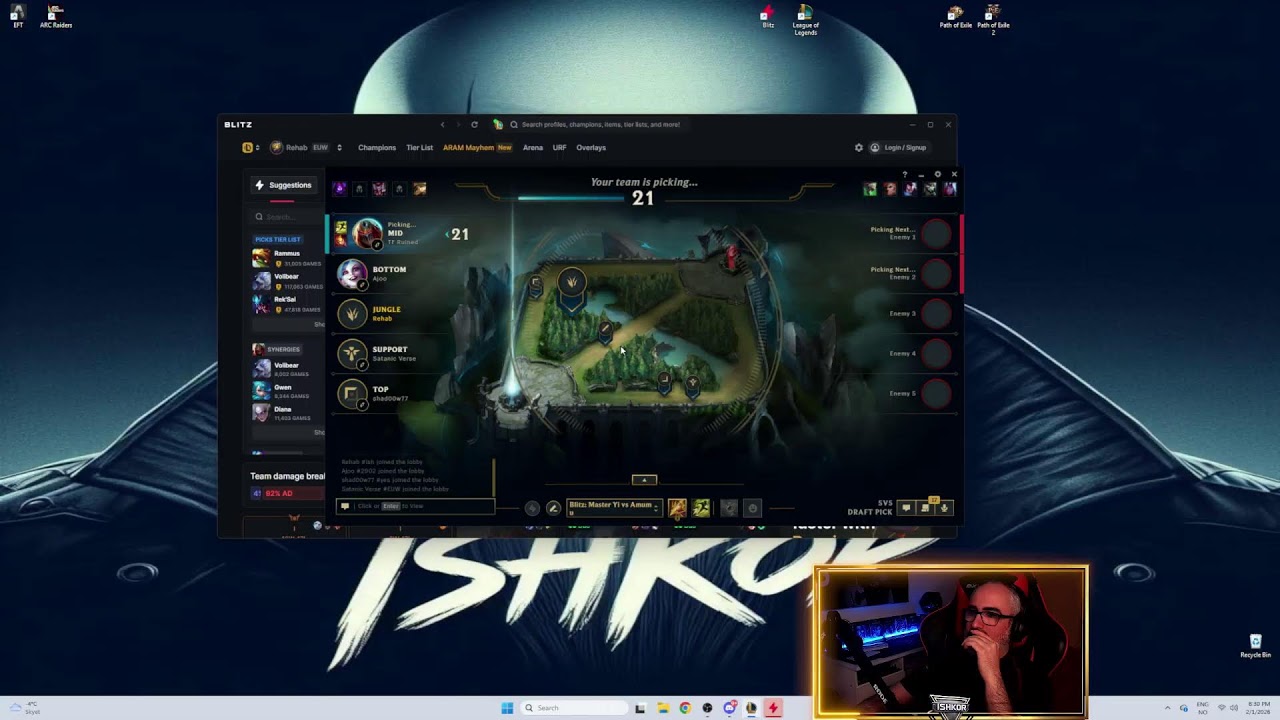The image size is (1280, 720).
Task: Click the chat input box in champion select
Action: (415, 506)
